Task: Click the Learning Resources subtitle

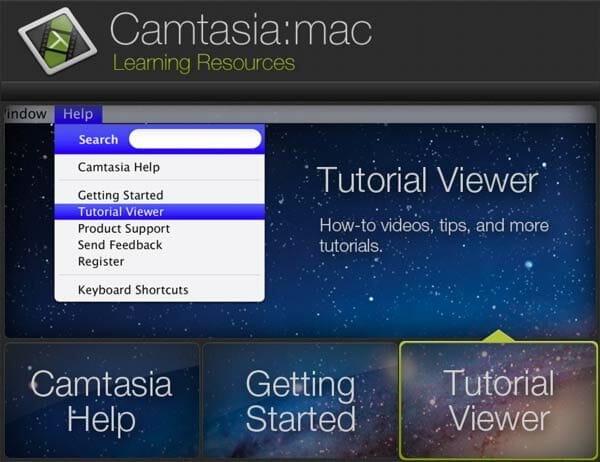Action: point(204,64)
